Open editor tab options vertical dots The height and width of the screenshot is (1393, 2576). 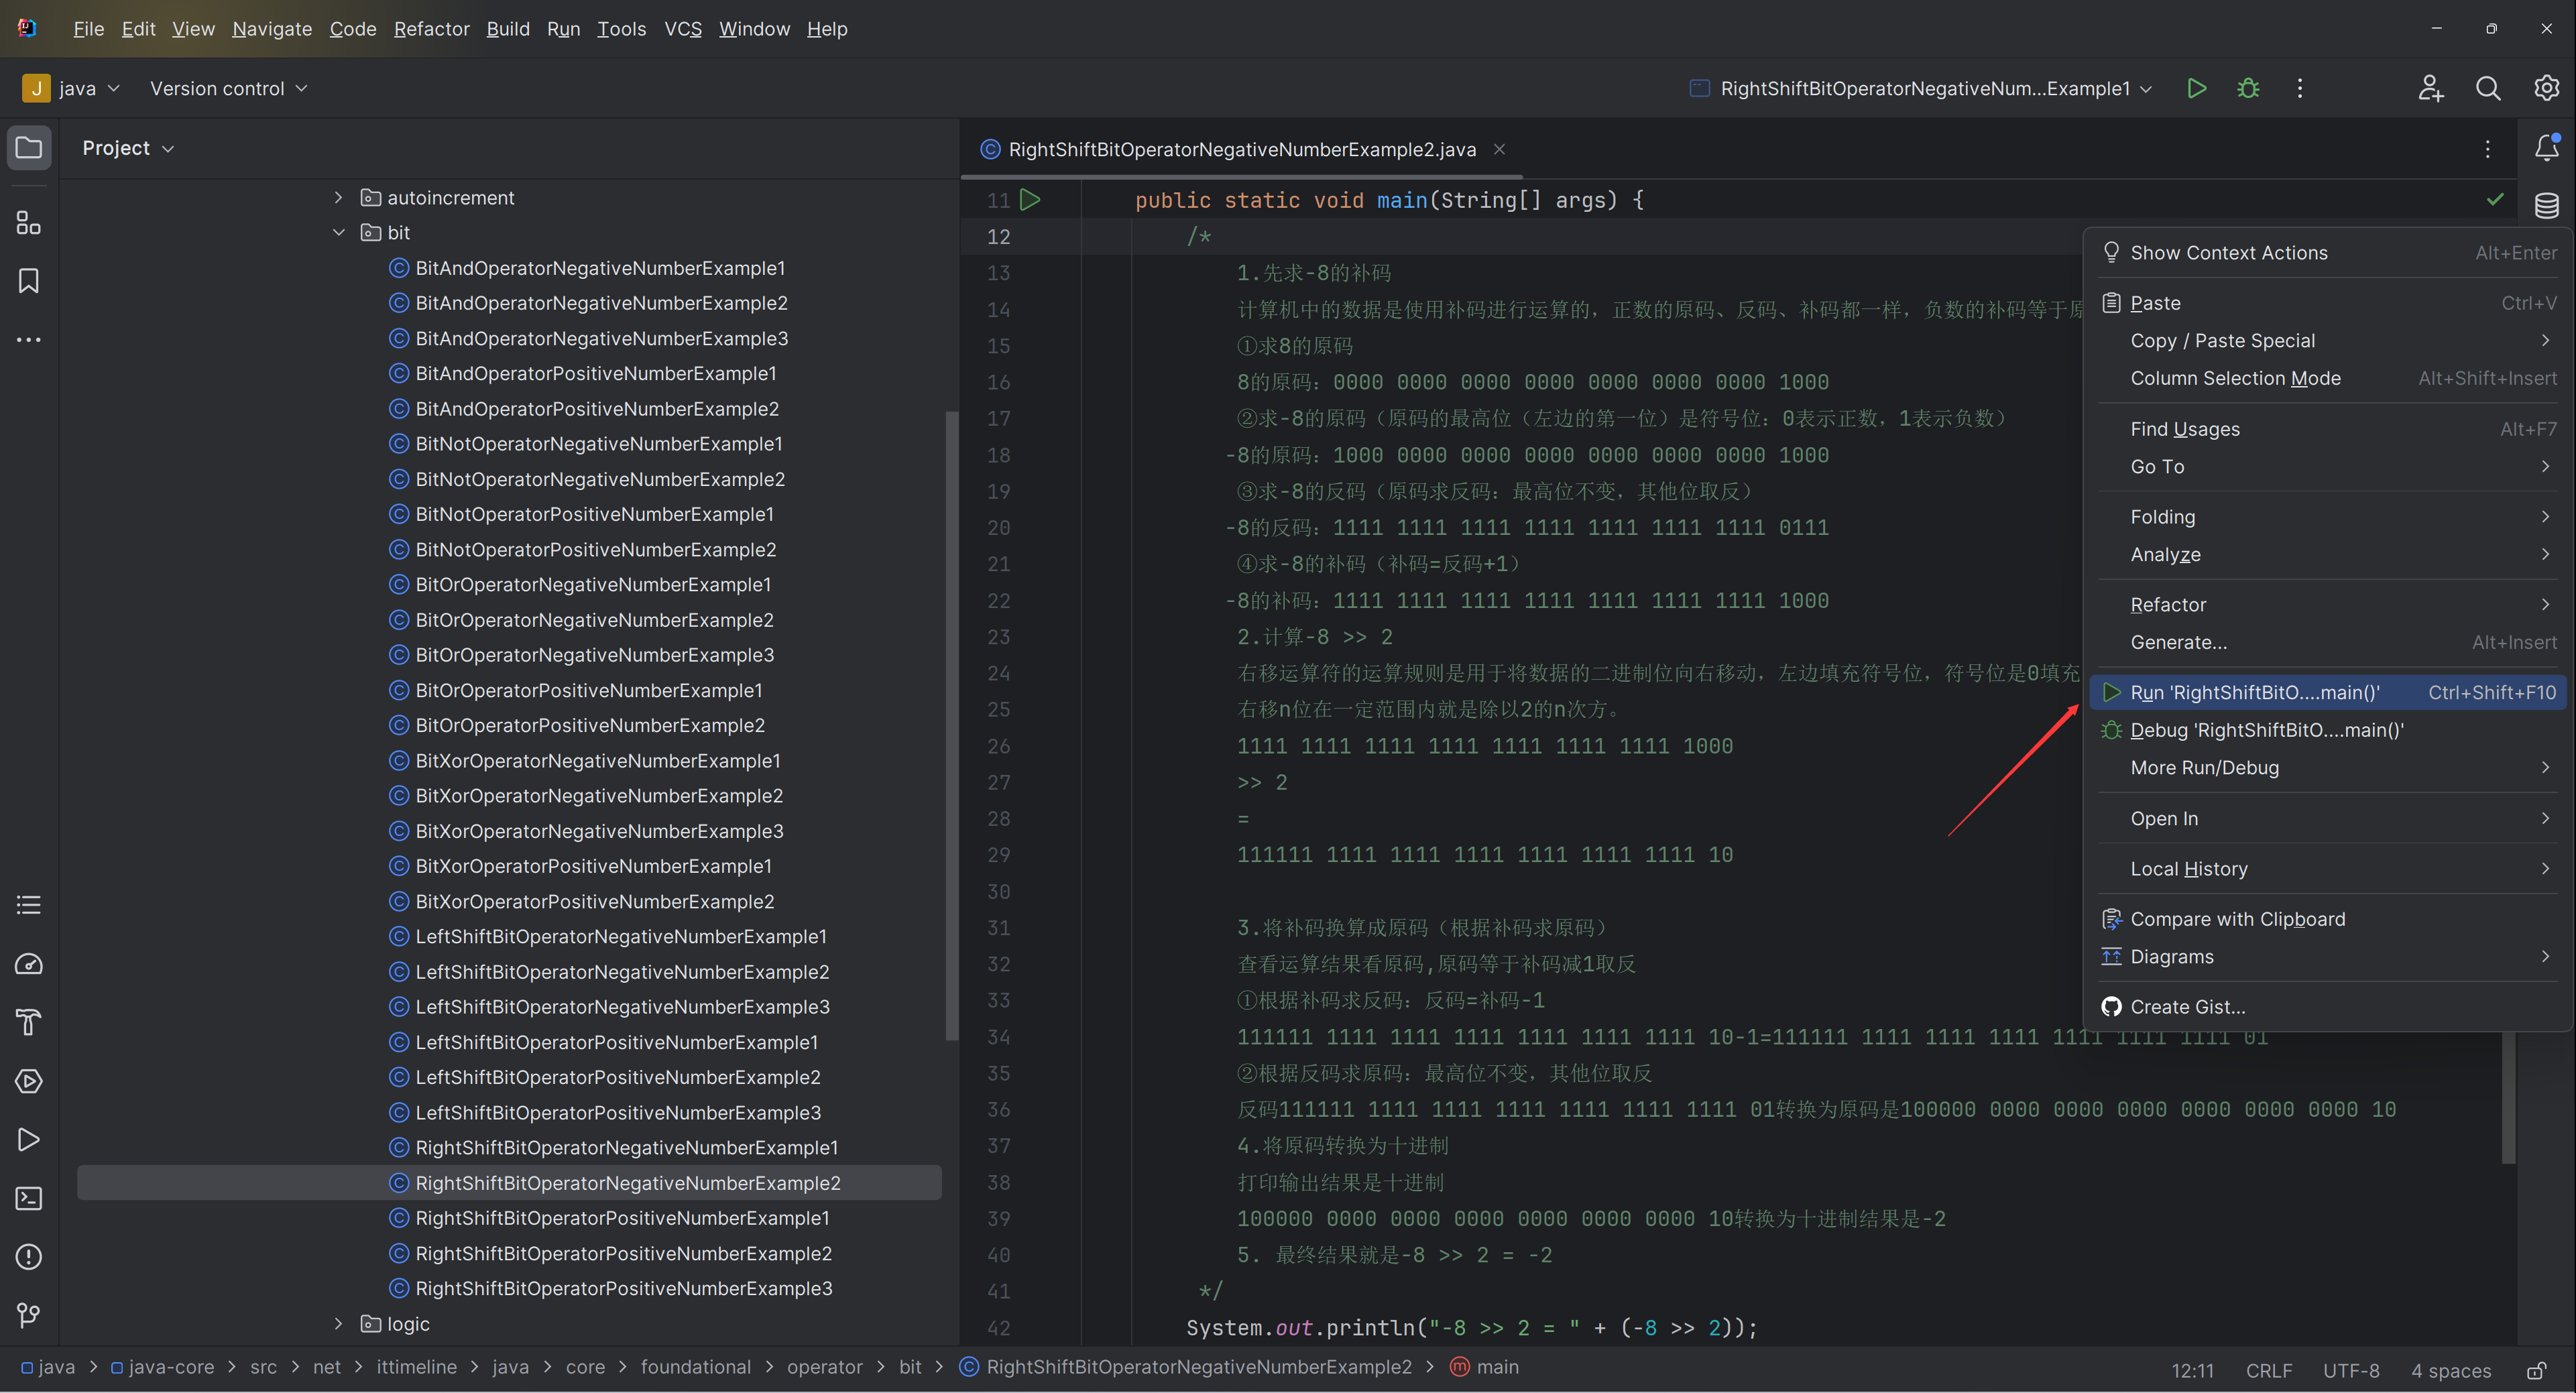coord(2487,149)
